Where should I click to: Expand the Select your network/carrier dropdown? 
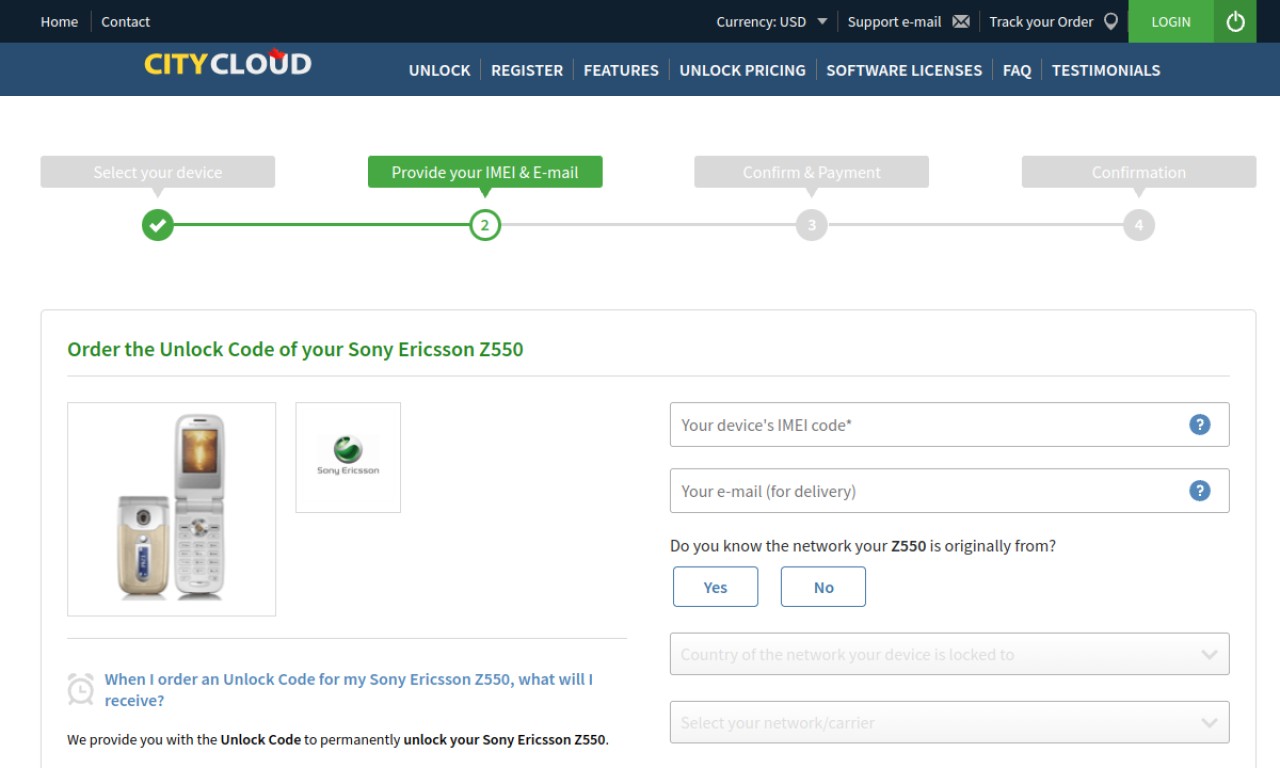click(949, 722)
